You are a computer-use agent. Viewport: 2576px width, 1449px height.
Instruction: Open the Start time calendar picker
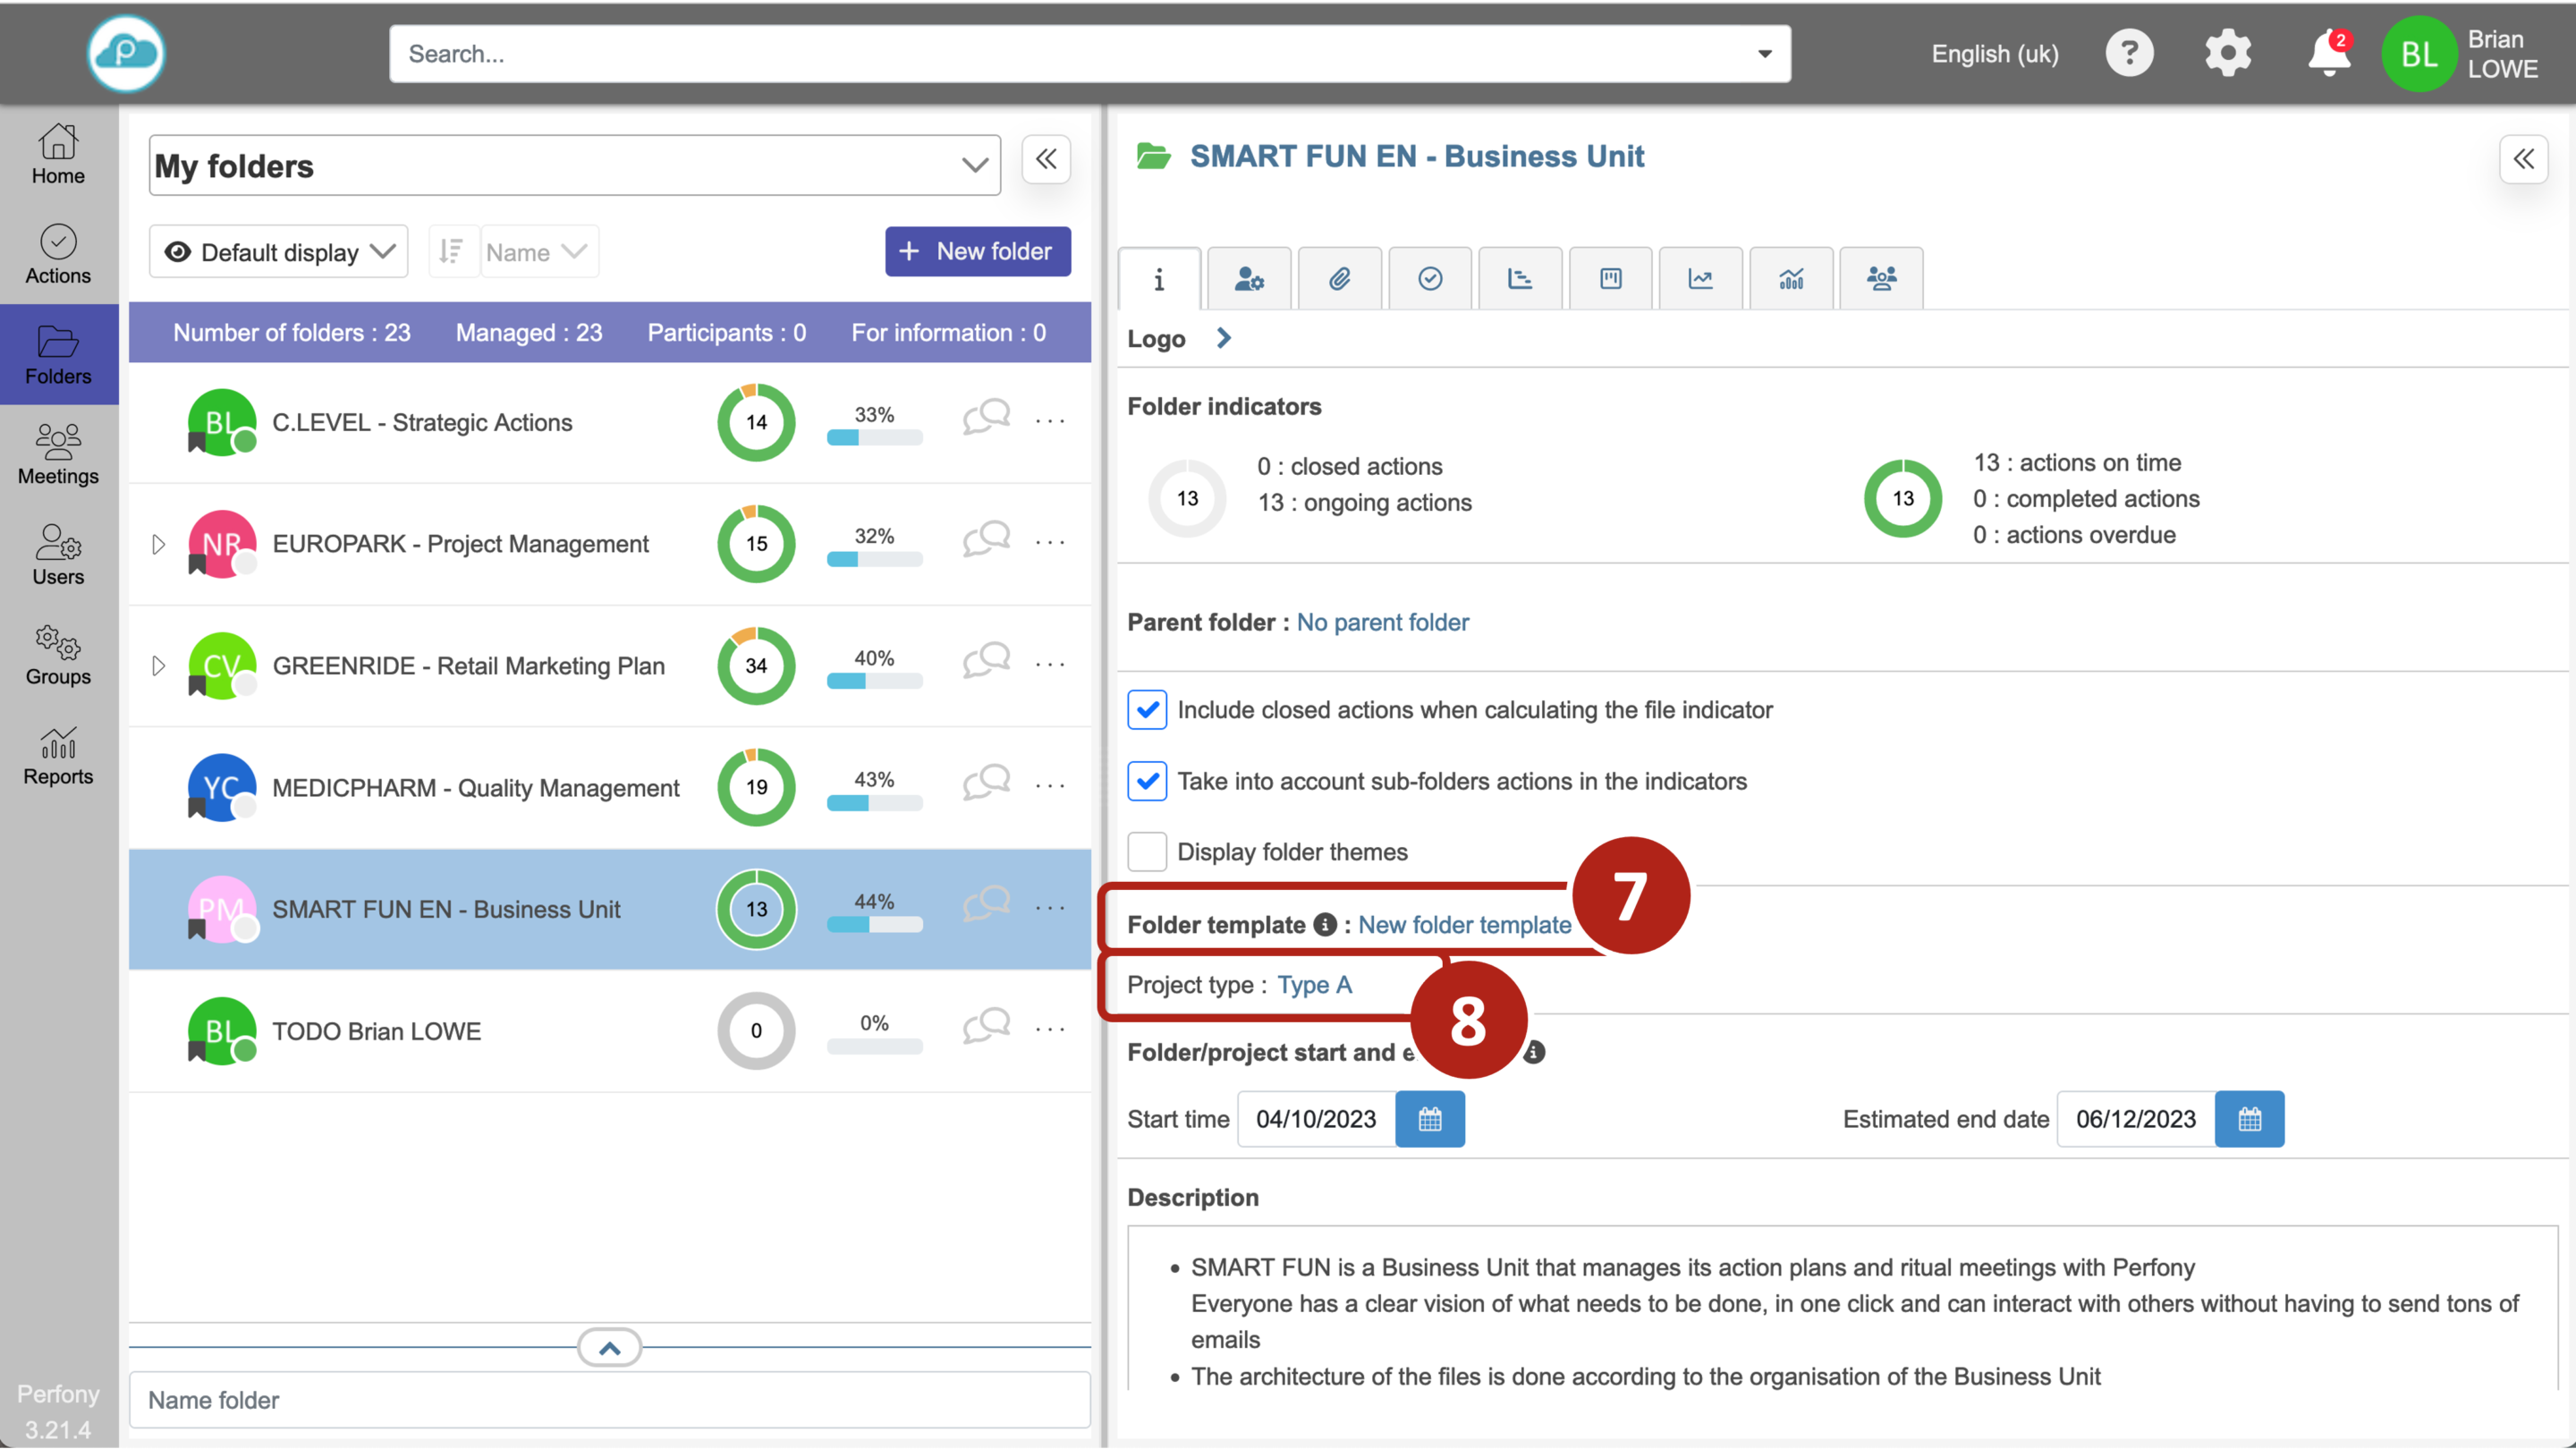click(1429, 1119)
